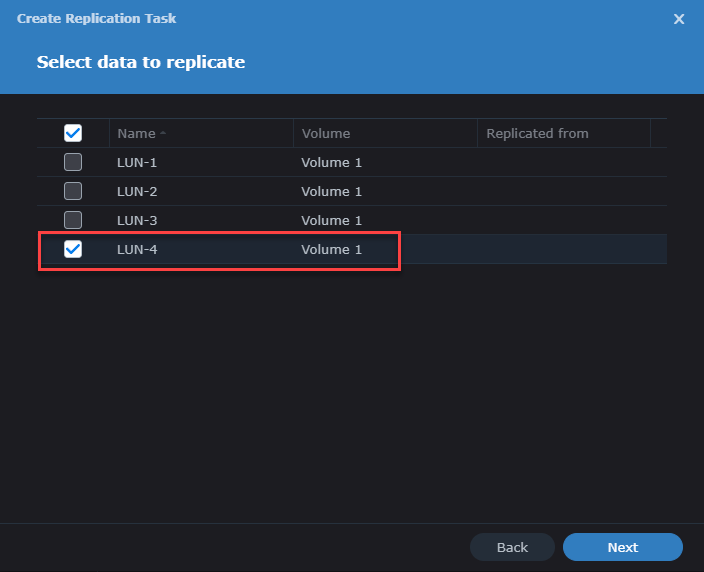
Task: Sort the list by the Name column header
Action: point(137,133)
